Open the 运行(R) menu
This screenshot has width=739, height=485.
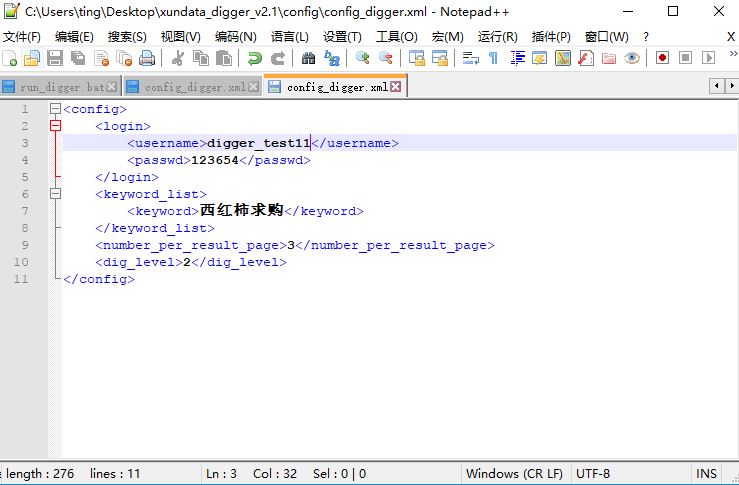(498, 37)
